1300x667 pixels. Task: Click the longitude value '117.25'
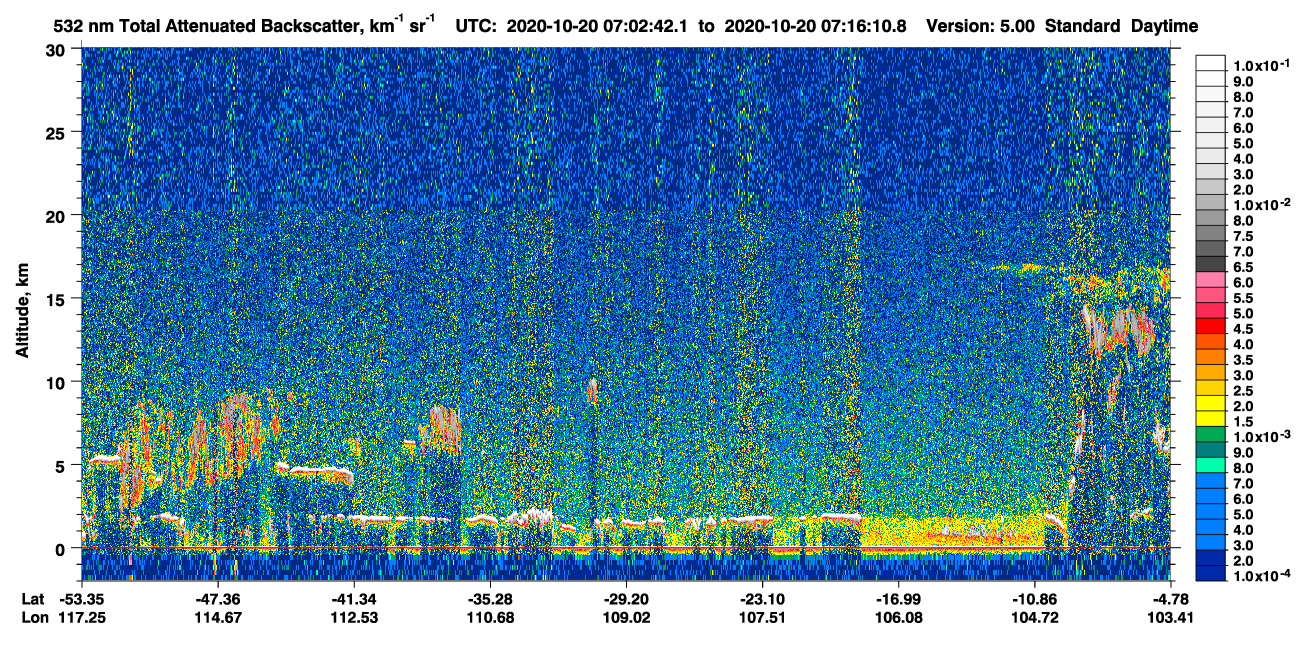click(82, 617)
